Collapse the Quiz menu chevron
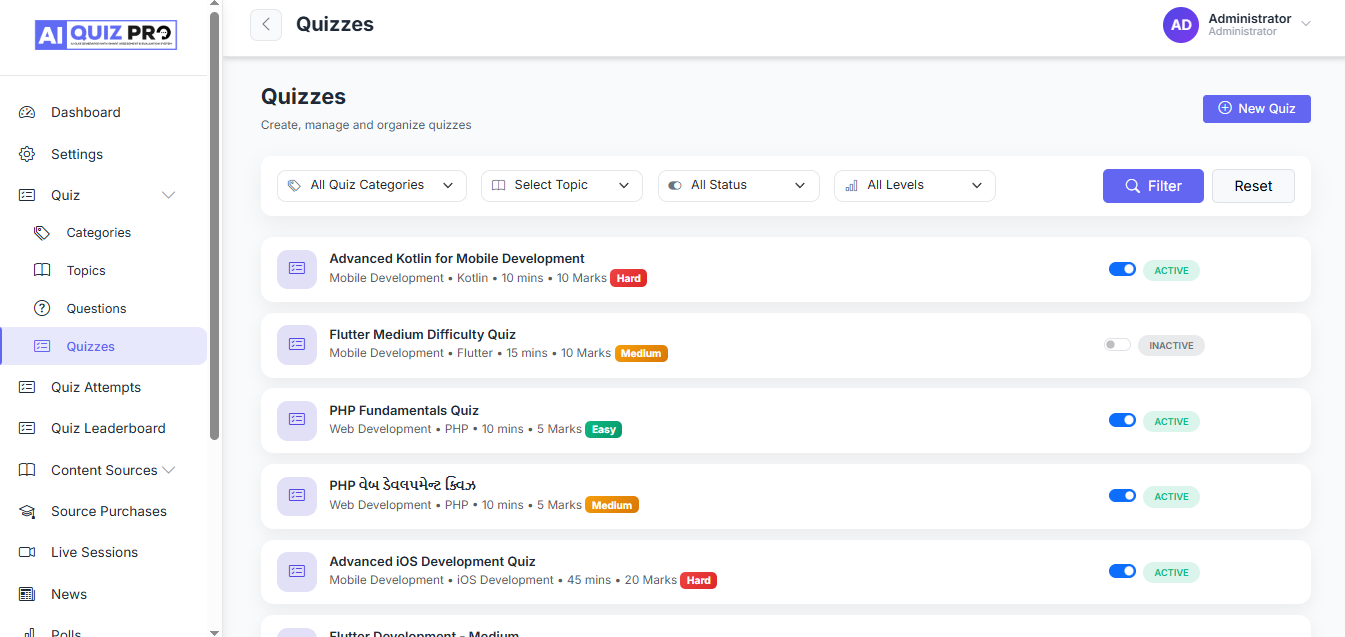Image resolution: width=1345 pixels, height=637 pixels. coord(169,195)
